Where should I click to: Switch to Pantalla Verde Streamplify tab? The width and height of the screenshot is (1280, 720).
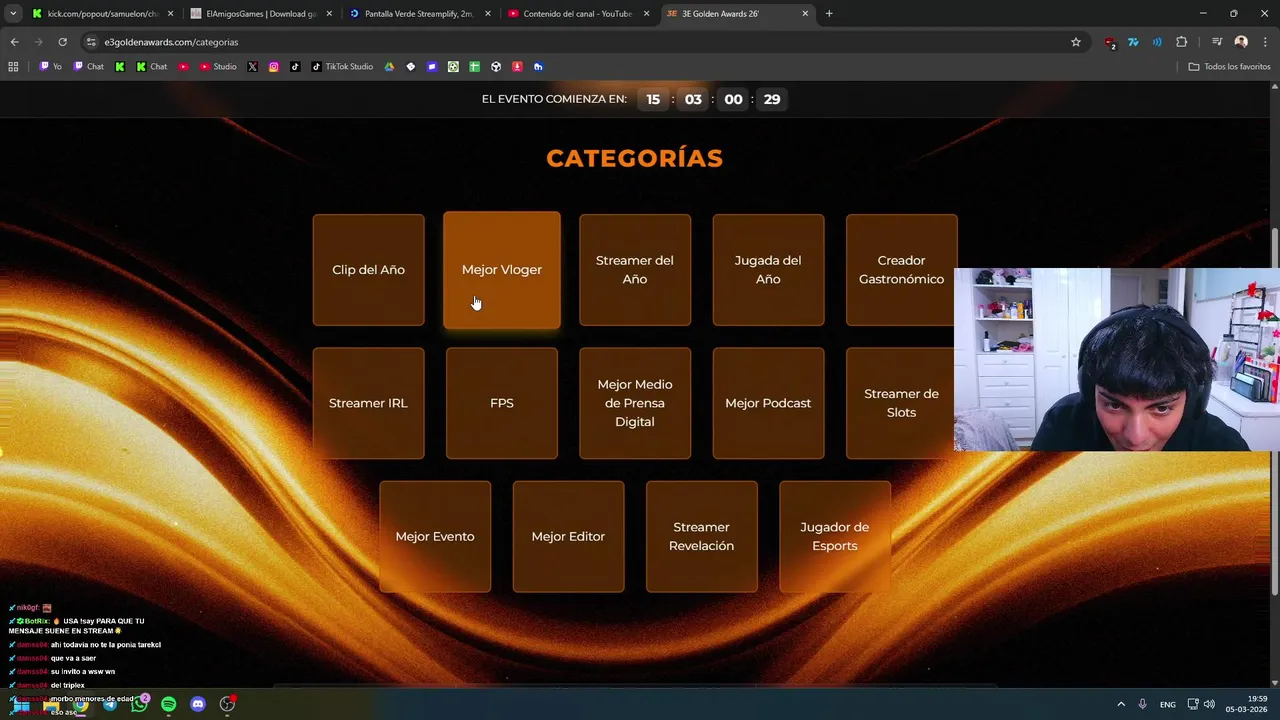click(x=420, y=14)
